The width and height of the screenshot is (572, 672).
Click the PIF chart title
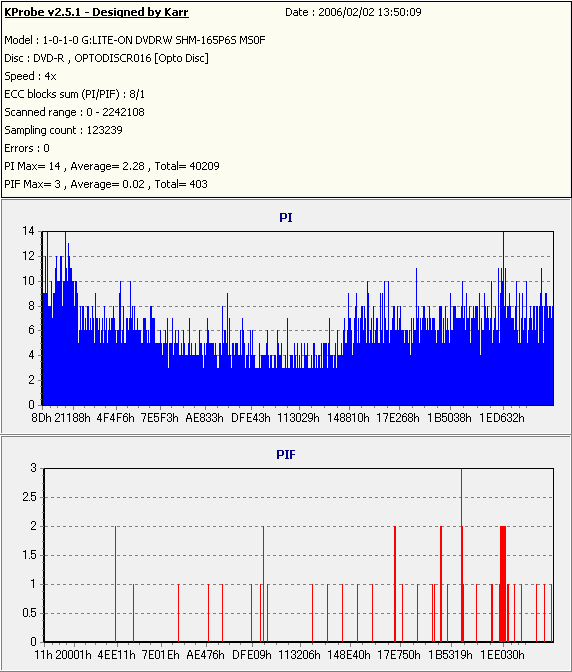point(286,455)
